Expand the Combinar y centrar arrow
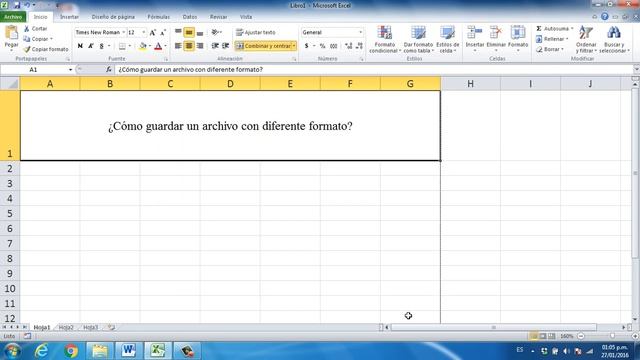The width and height of the screenshot is (640, 360). point(294,46)
